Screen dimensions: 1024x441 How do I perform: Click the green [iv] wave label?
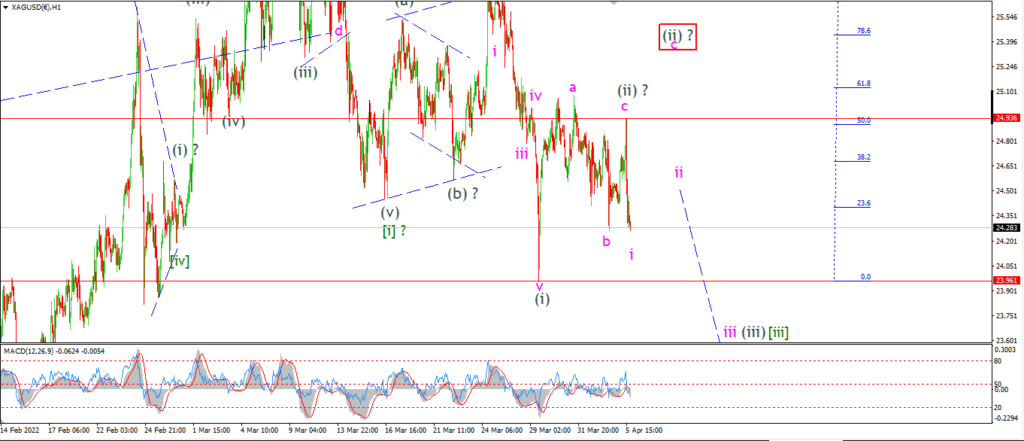pyautogui.click(x=180, y=261)
